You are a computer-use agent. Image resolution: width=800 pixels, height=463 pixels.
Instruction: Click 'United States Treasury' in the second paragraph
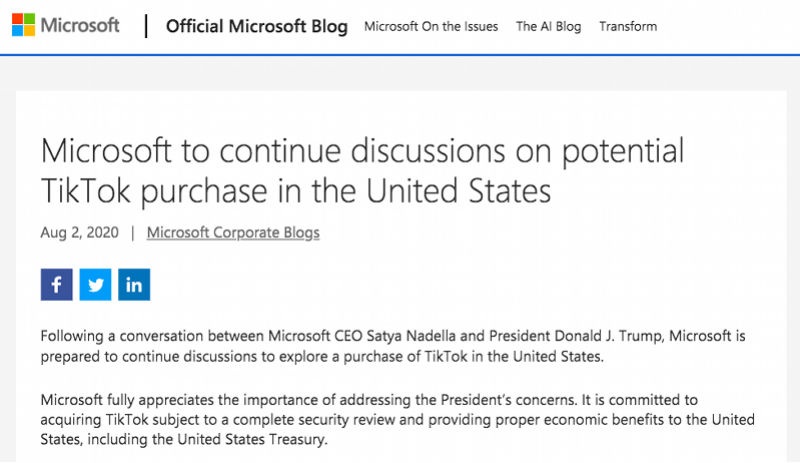coord(251,440)
